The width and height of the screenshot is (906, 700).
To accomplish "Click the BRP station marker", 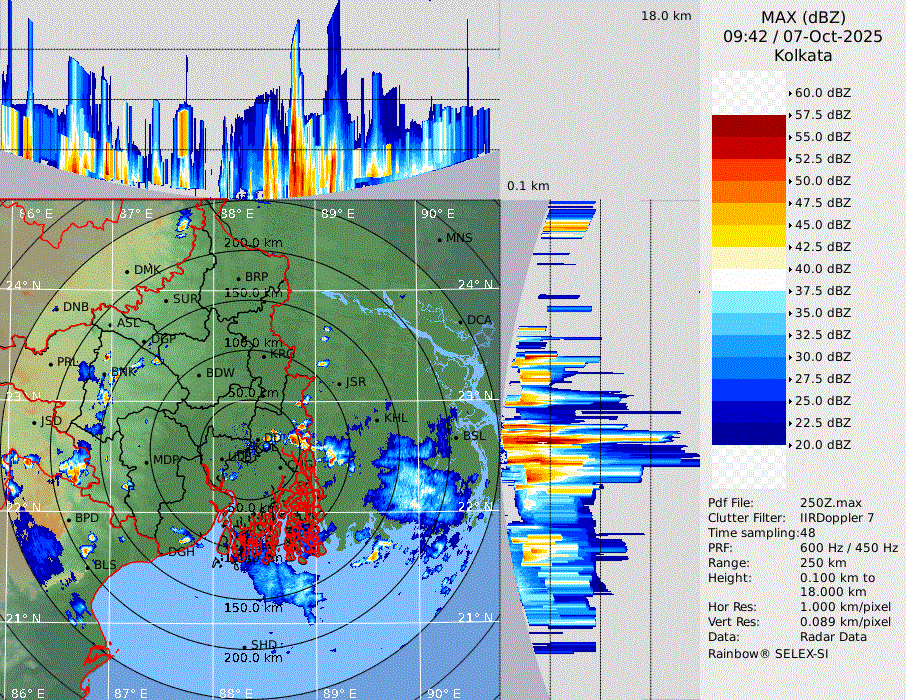I will [x=238, y=278].
